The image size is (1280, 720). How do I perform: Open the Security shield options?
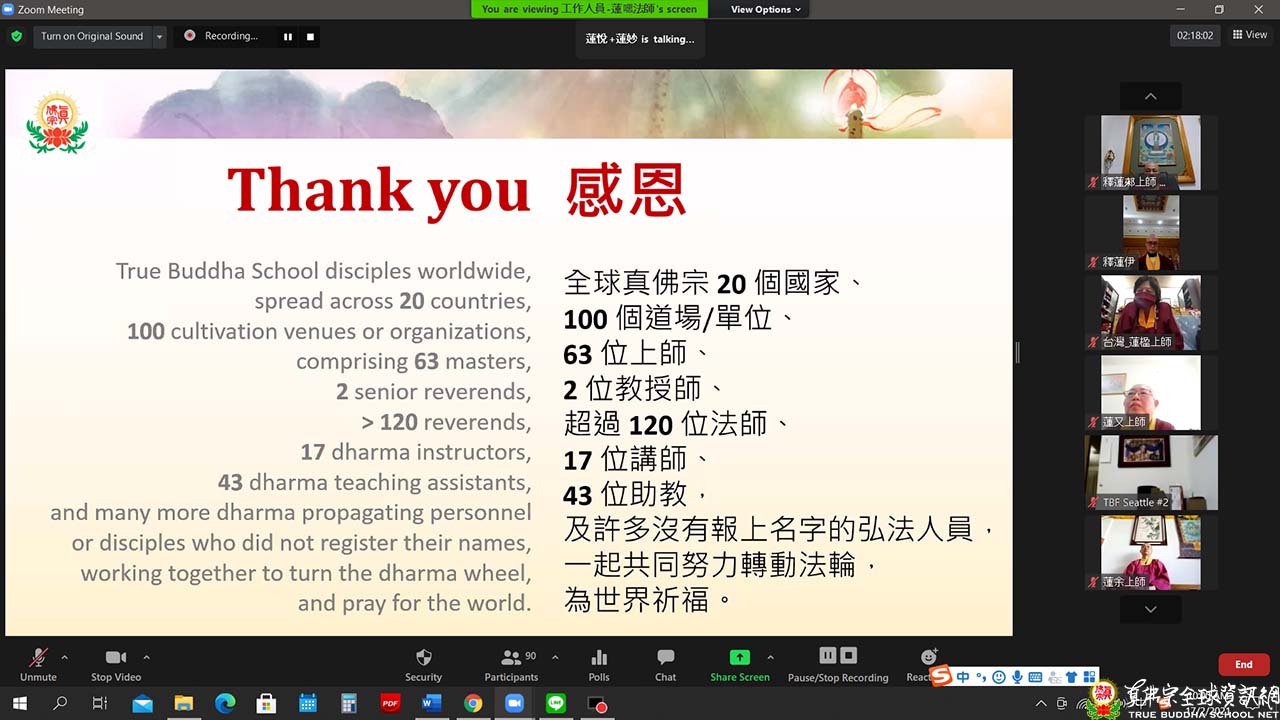click(423, 664)
